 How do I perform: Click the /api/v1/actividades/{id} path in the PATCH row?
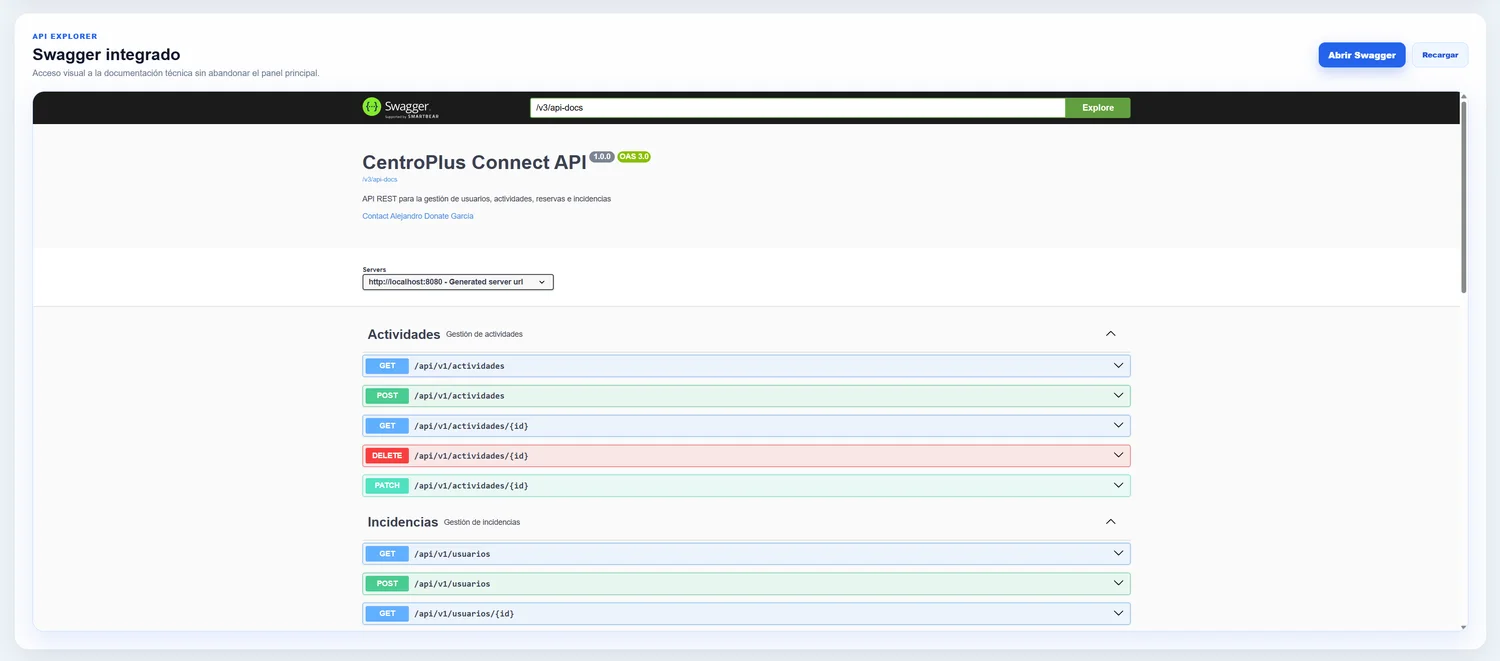(x=472, y=486)
